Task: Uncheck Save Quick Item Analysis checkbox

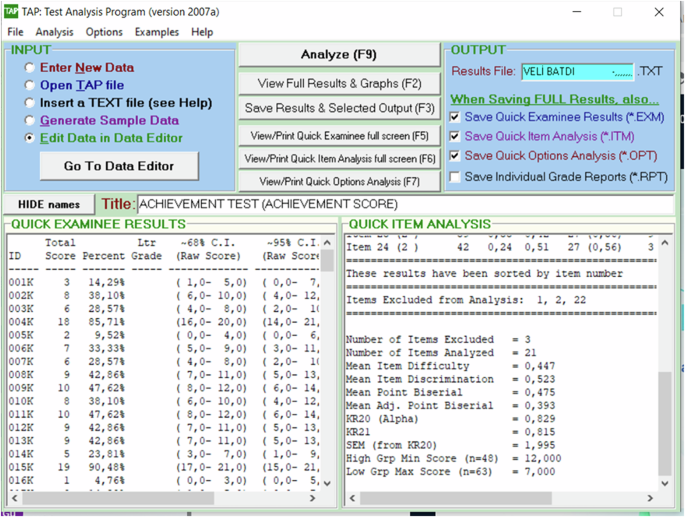Action: coord(456,136)
